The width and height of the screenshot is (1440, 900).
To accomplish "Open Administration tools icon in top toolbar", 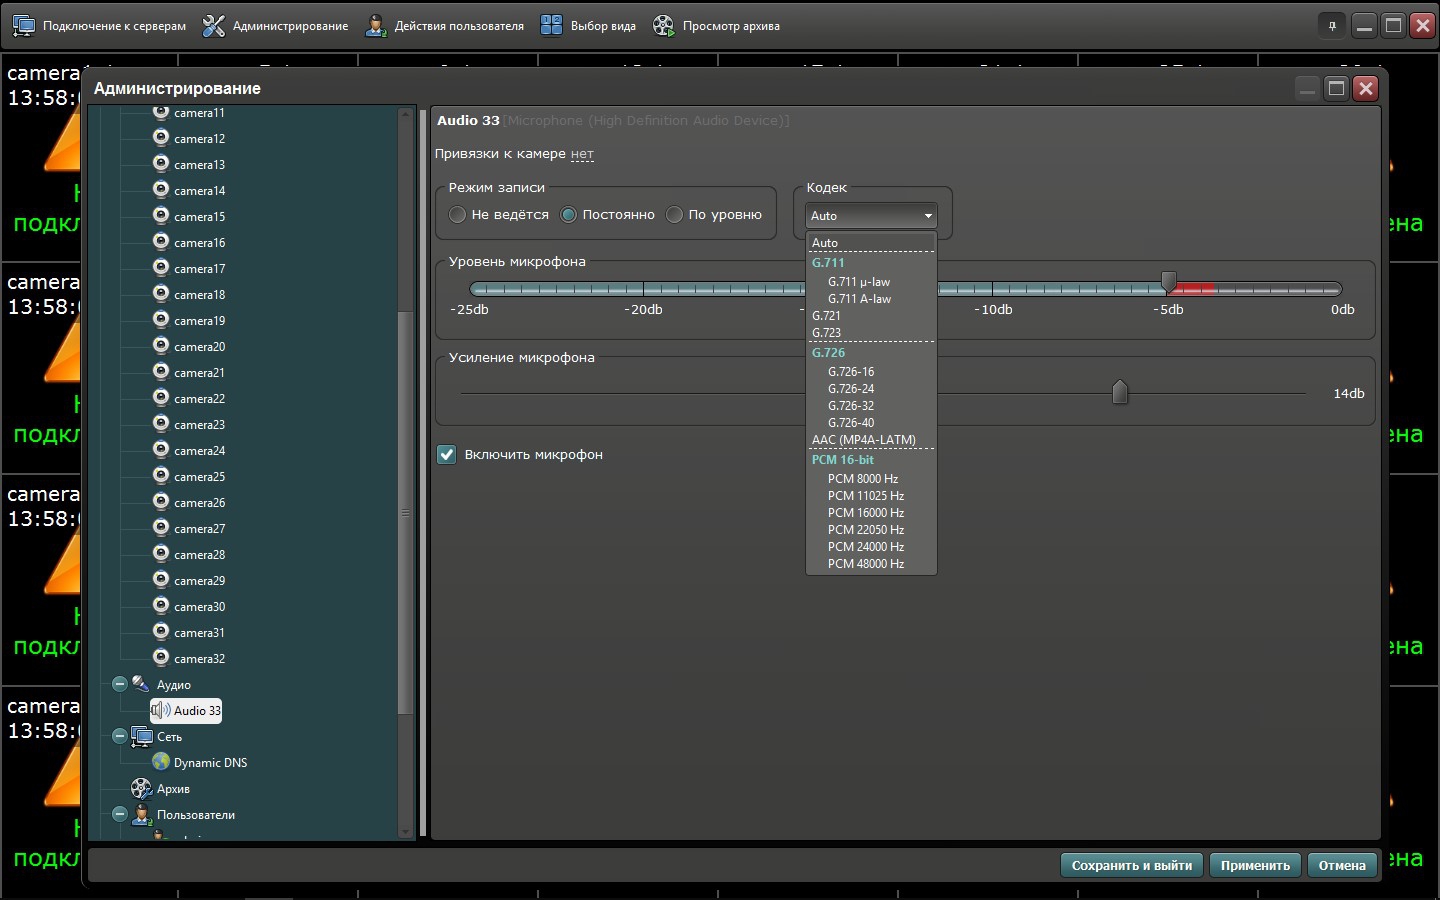I will [x=214, y=26].
